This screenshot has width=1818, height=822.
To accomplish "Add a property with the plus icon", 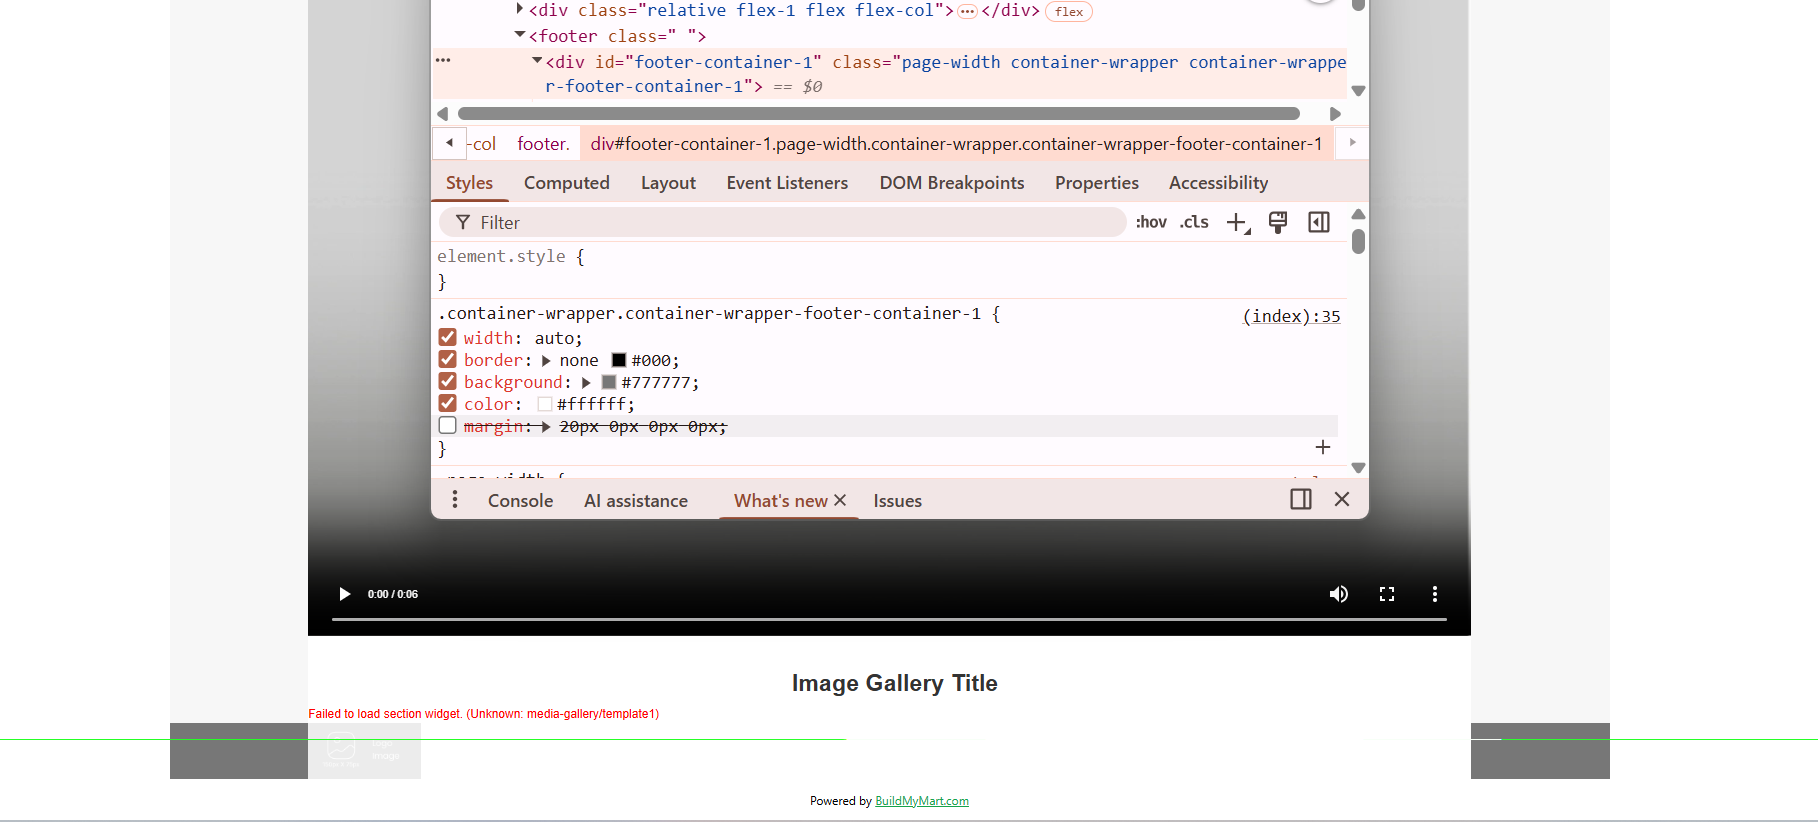I will point(1323,447).
